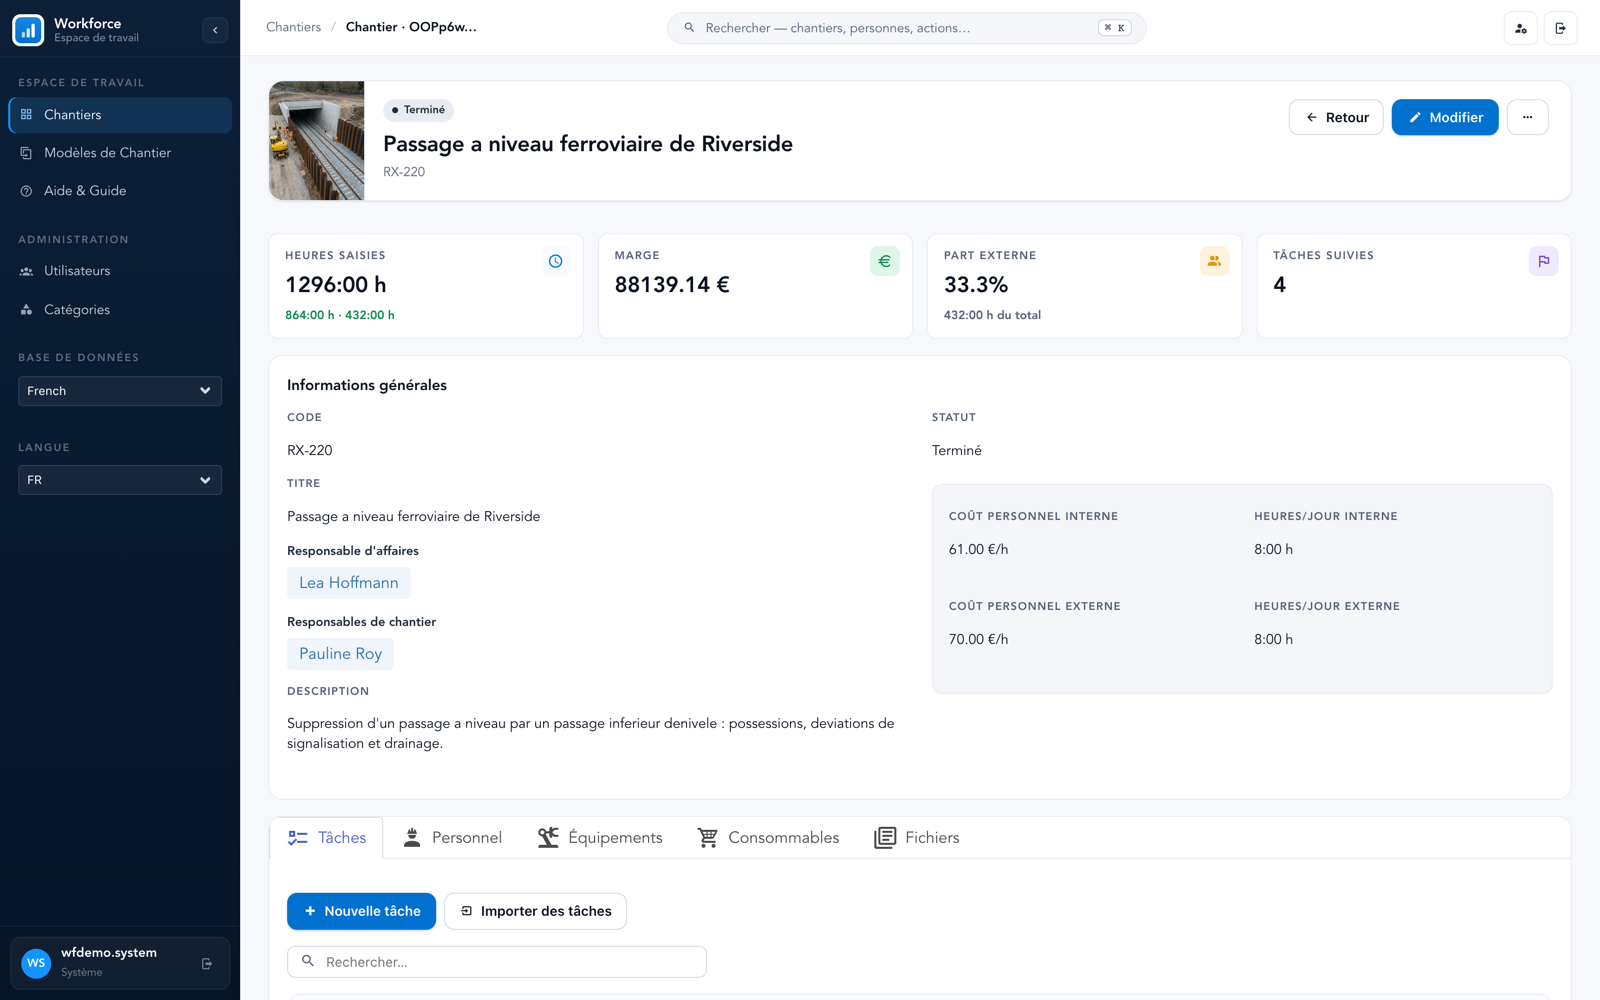Image resolution: width=1600 pixels, height=1000 pixels.
Task: Switch to the Fichiers tab
Action: point(917,838)
